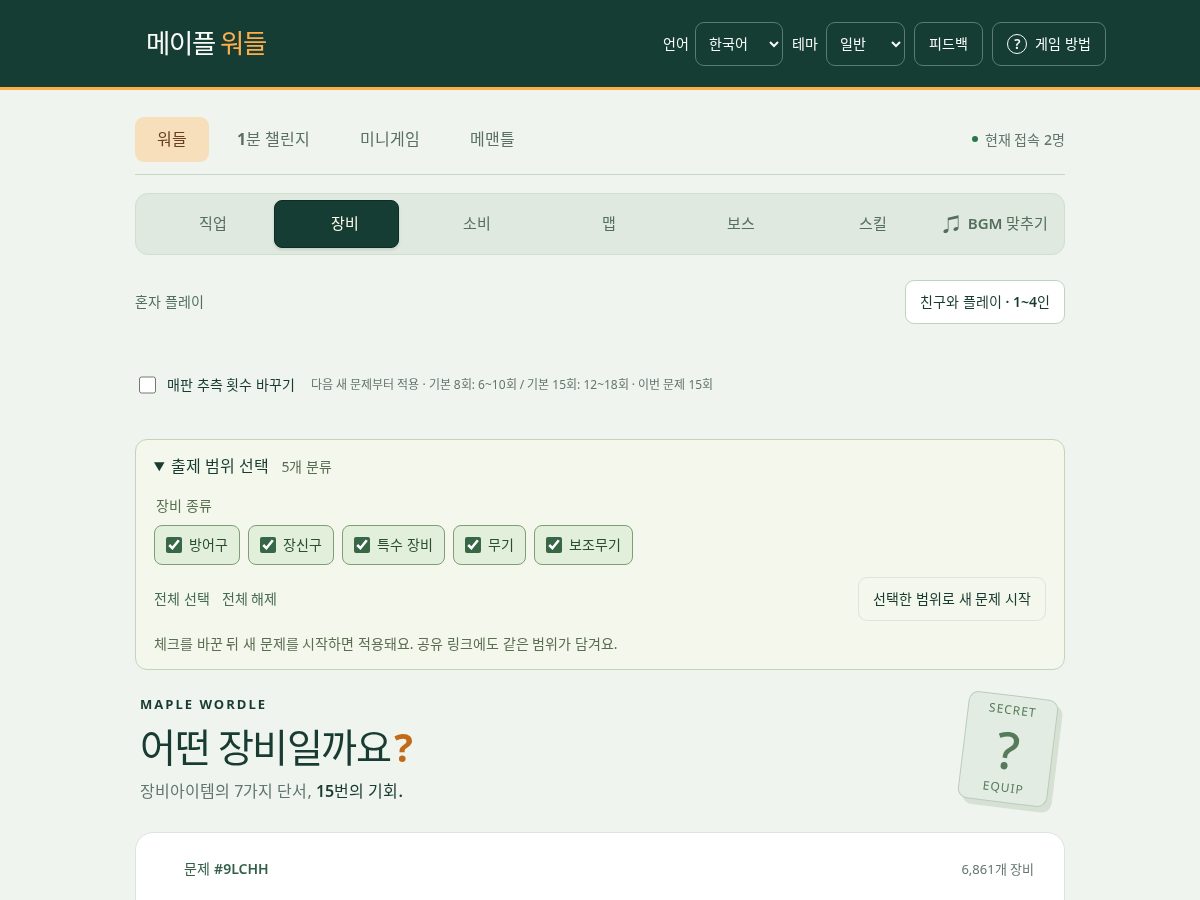
Task: Select the 워들 tab
Action: coord(172,139)
